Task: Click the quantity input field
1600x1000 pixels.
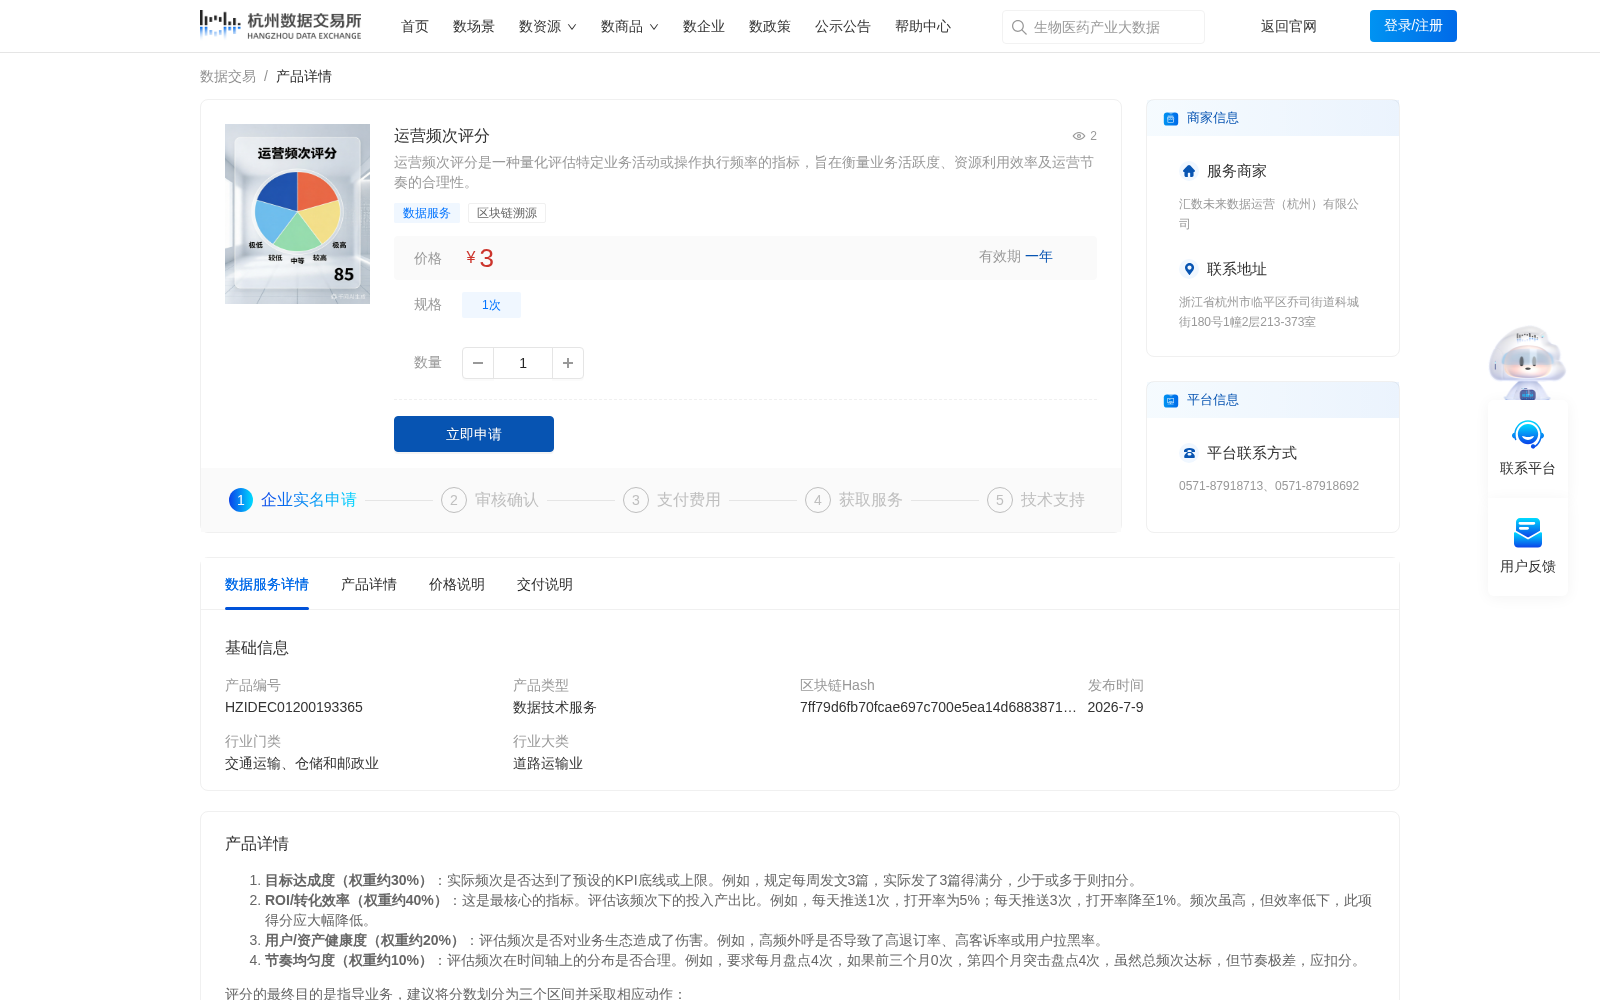Action: 523,363
